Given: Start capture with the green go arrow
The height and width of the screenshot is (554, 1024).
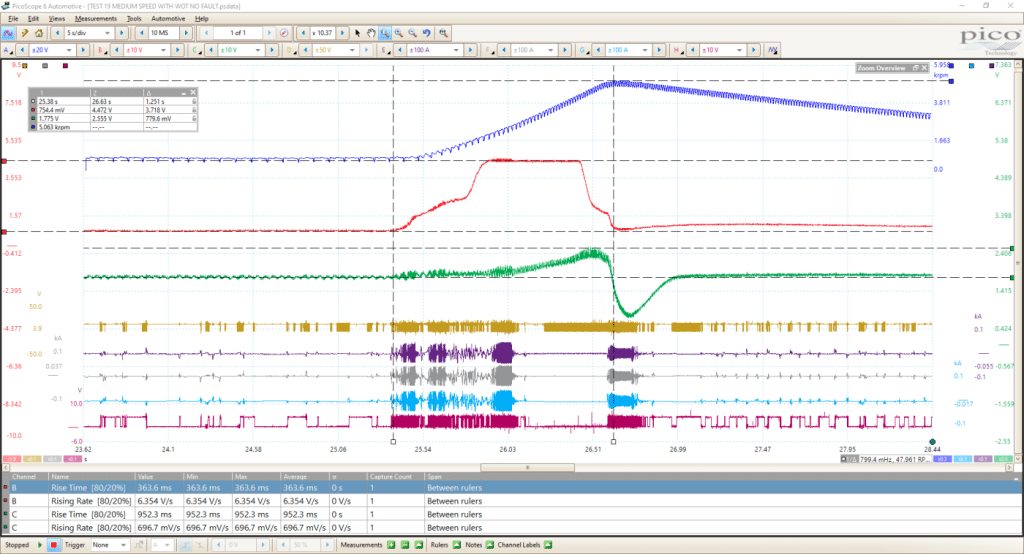Looking at the screenshot, I should (40, 545).
